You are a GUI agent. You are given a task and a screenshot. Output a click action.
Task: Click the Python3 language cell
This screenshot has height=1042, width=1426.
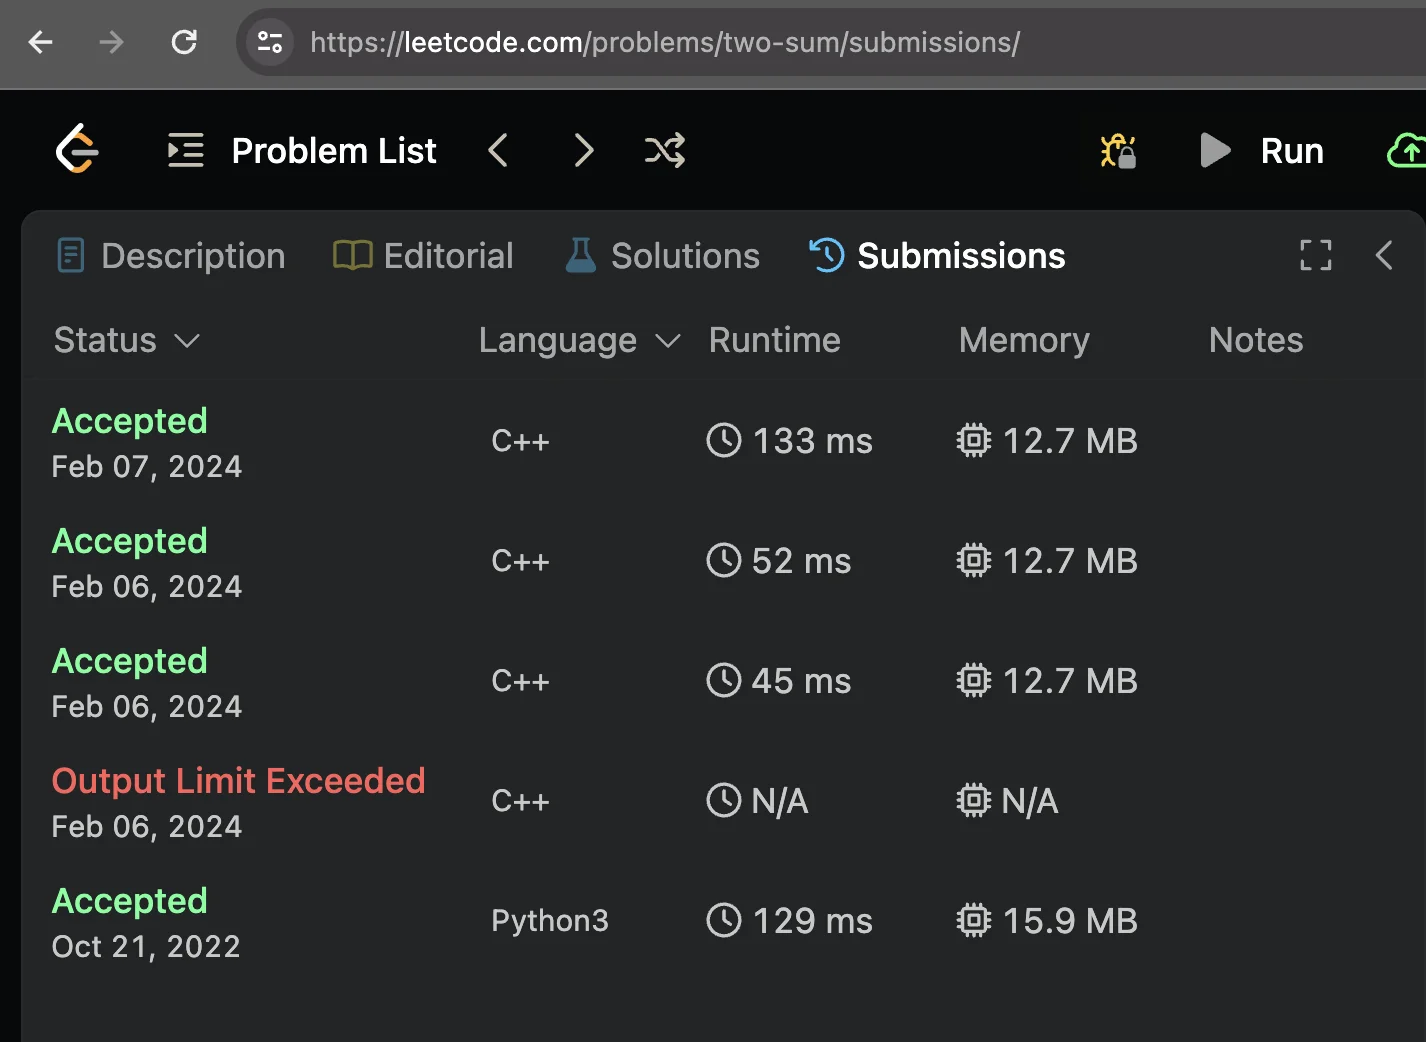click(550, 921)
